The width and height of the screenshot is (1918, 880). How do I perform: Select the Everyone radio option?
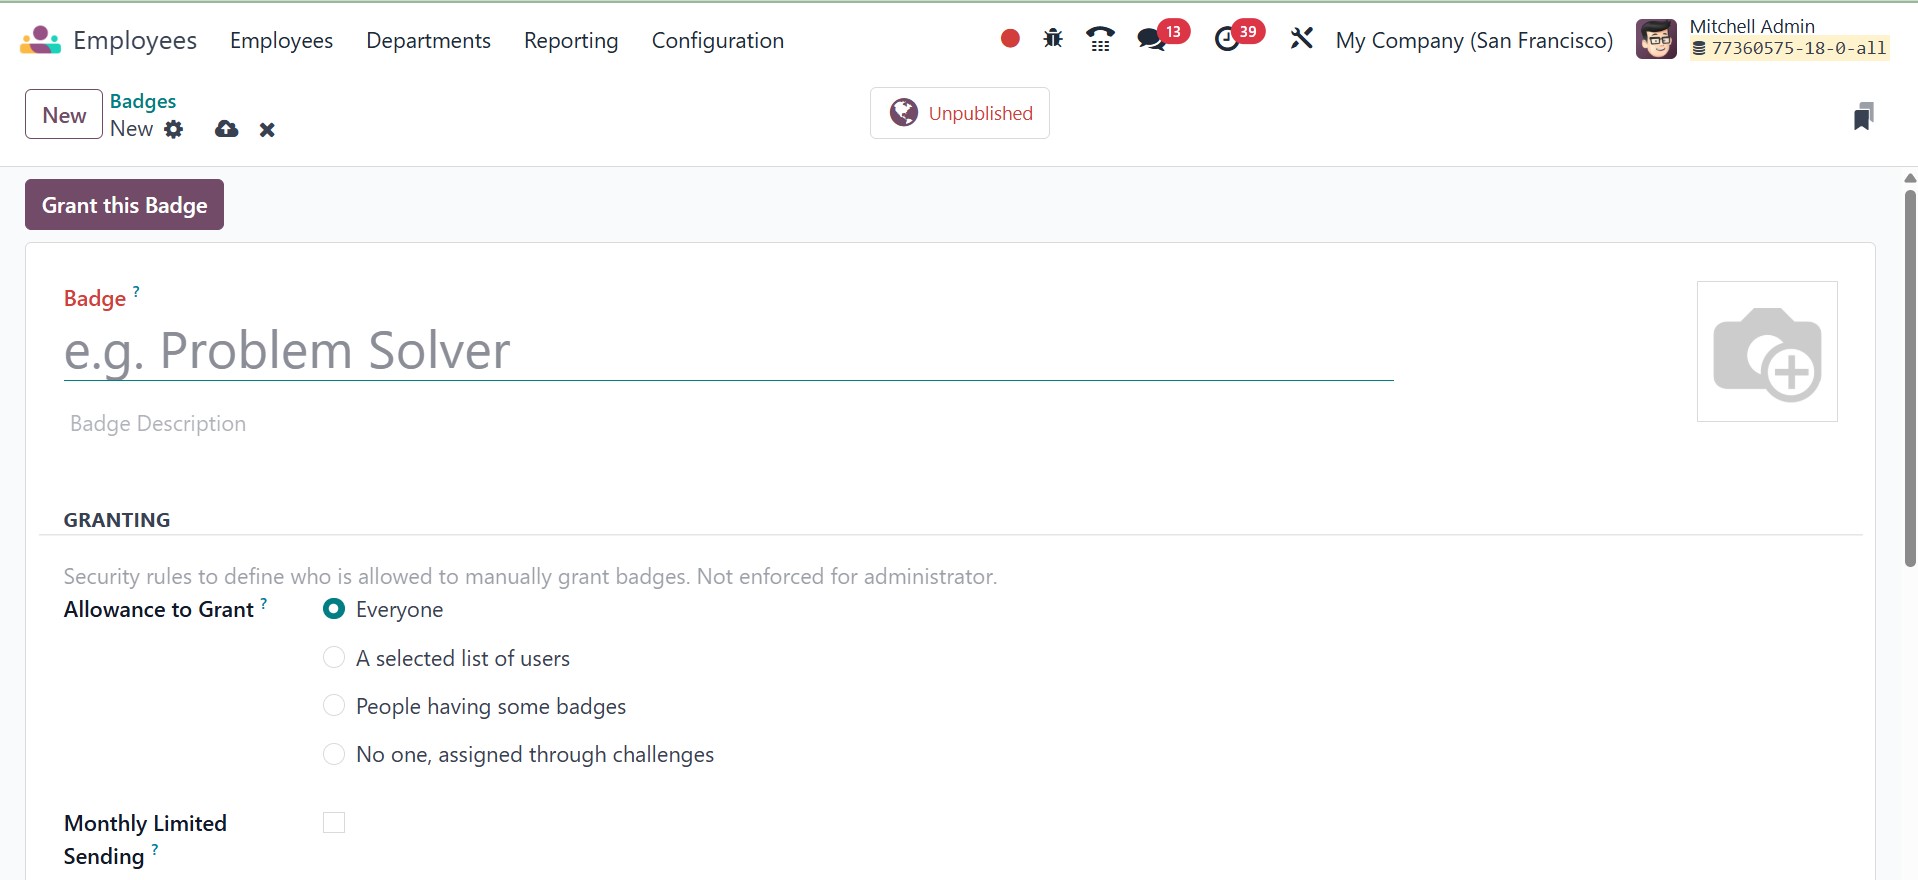[334, 609]
